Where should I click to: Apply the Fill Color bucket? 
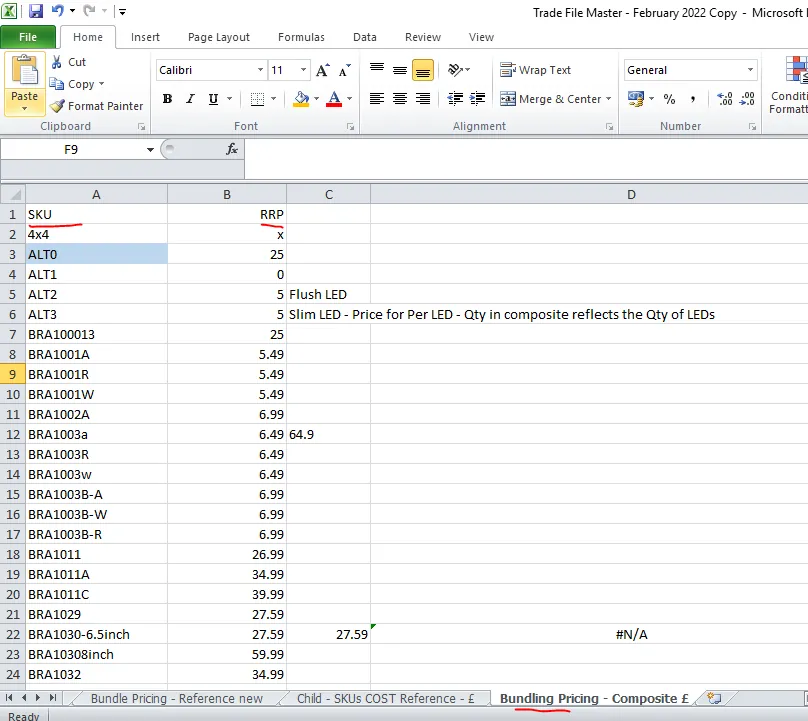(x=301, y=98)
